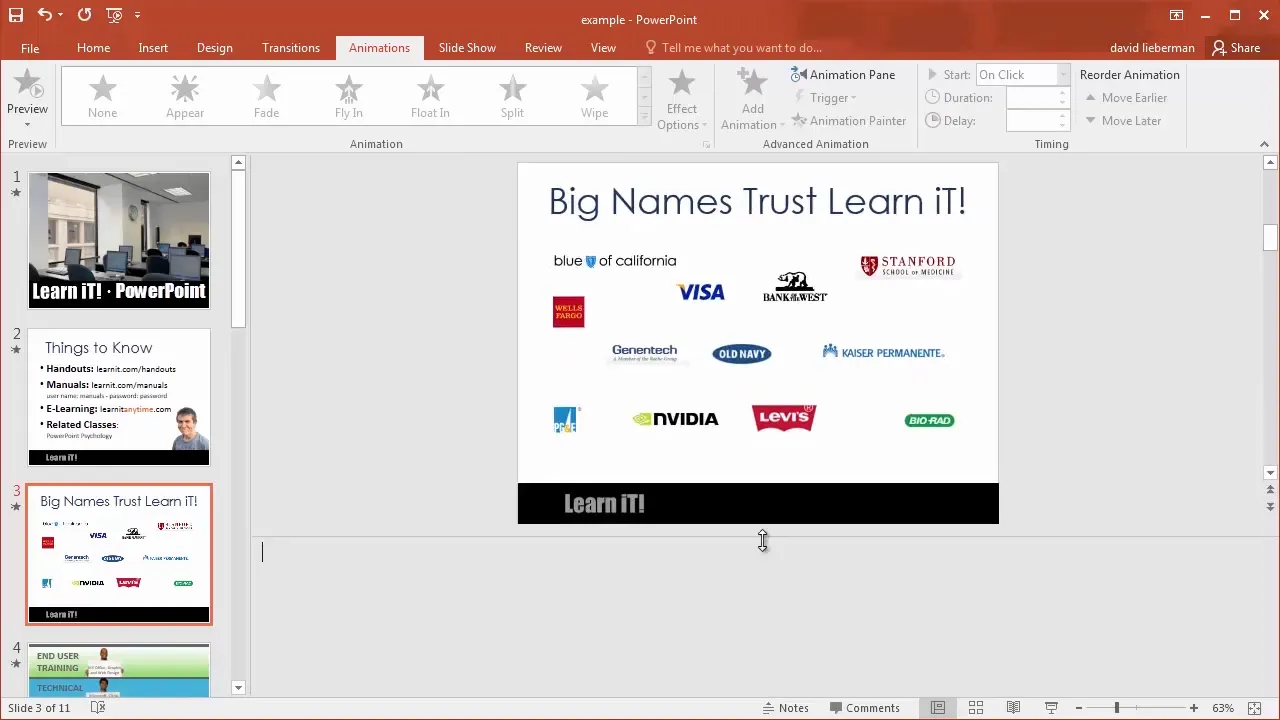
Task: Switch to Slide Sorter view
Action: tap(975, 708)
